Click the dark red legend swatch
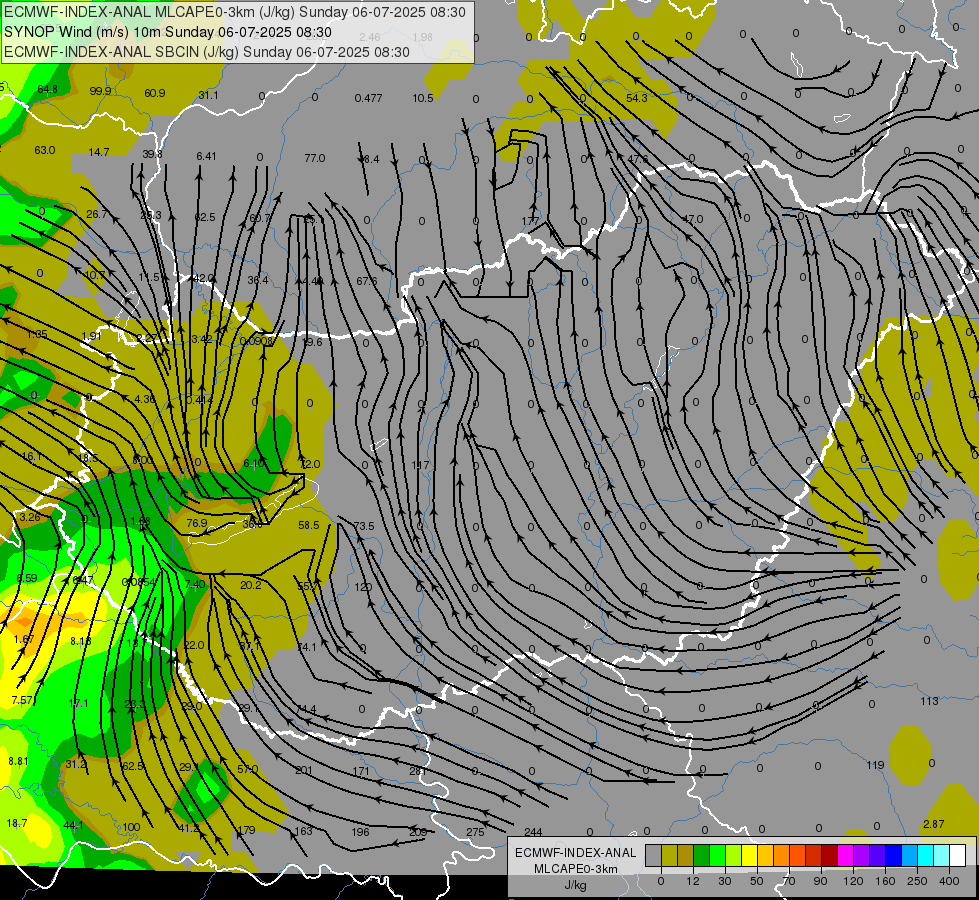 point(829,855)
